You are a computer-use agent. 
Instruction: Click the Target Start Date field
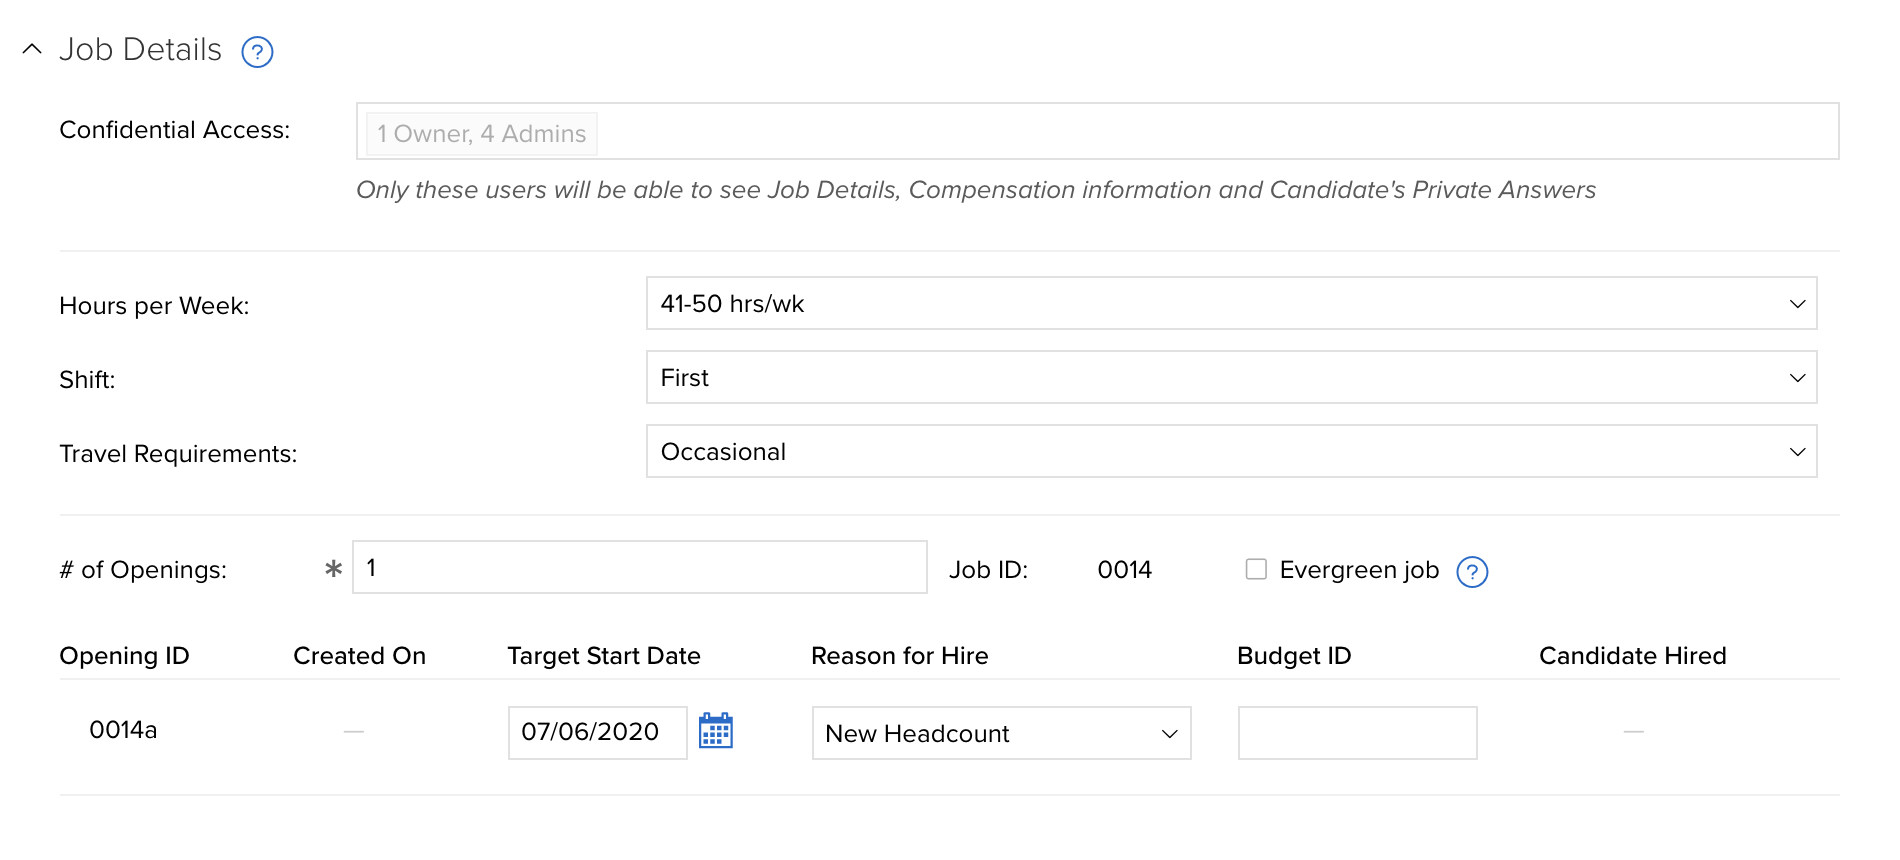coord(597,733)
